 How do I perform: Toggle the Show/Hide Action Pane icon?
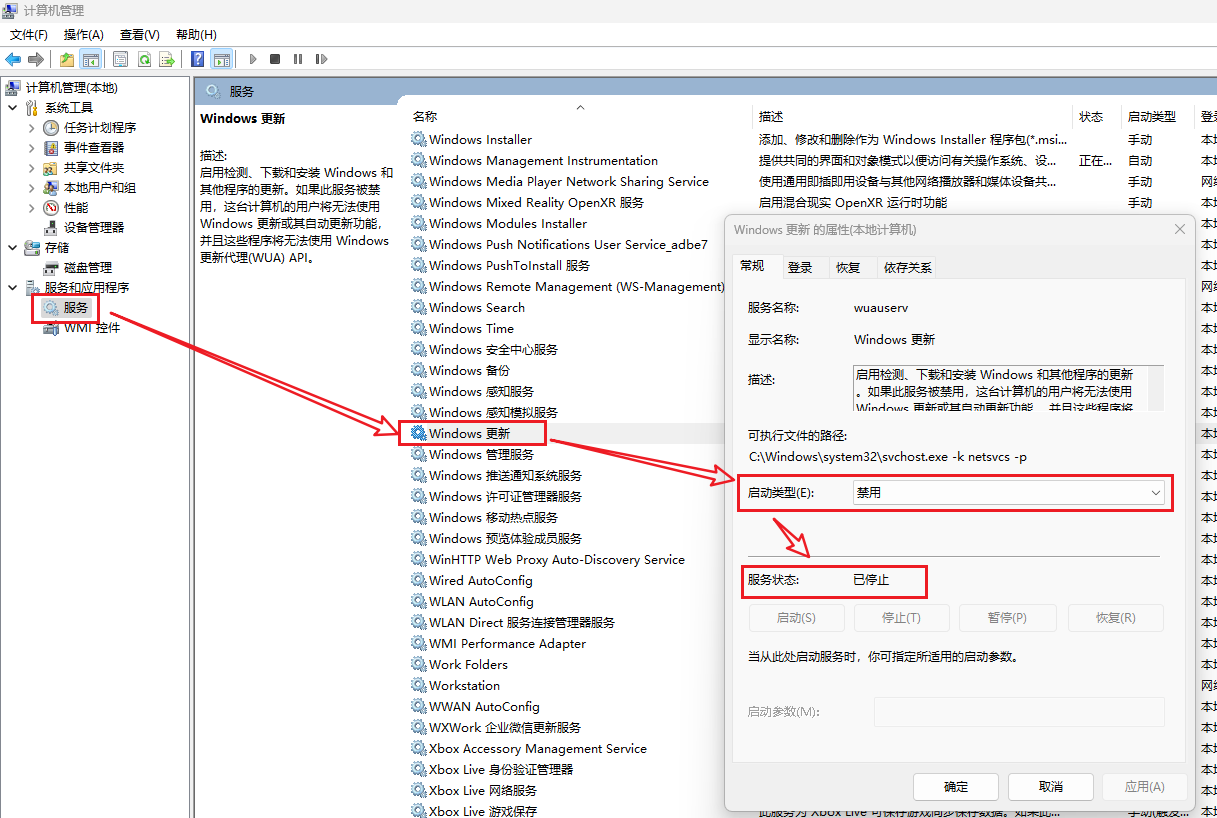click(221, 59)
